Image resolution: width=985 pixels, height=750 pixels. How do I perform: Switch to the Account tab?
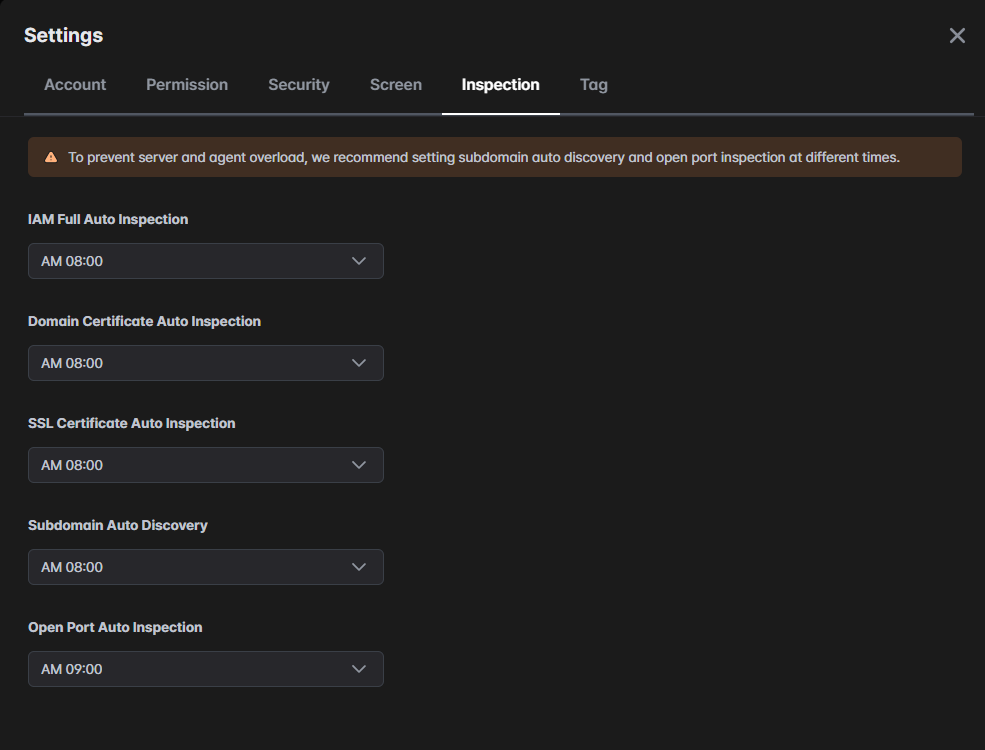pos(75,85)
